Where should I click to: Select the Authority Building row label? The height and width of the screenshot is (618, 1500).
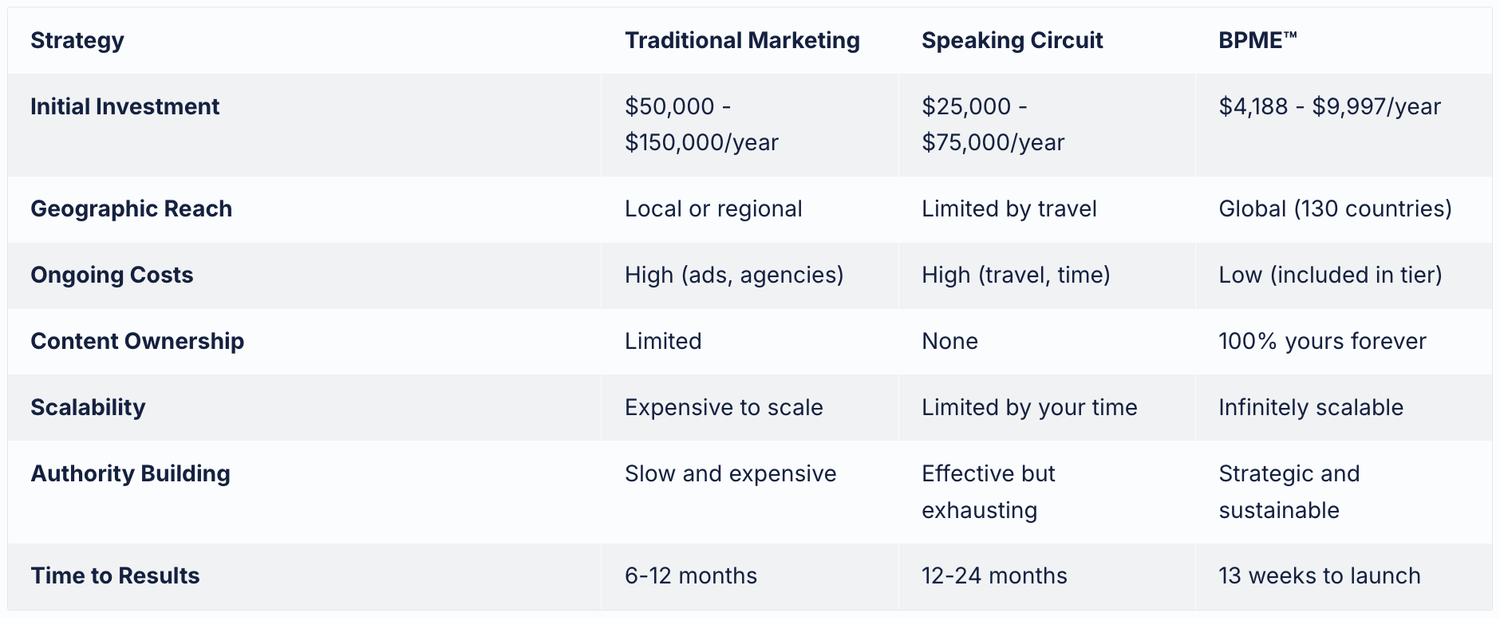point(130,474)
